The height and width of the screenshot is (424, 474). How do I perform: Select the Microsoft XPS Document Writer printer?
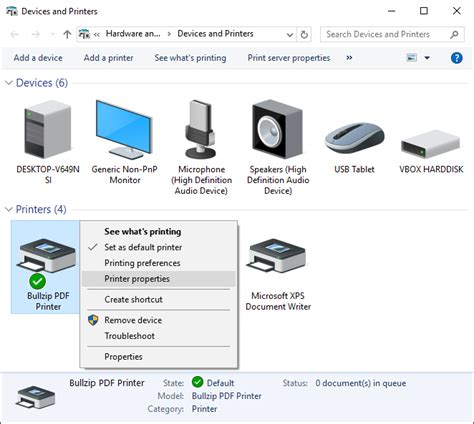tap(277, 256)
